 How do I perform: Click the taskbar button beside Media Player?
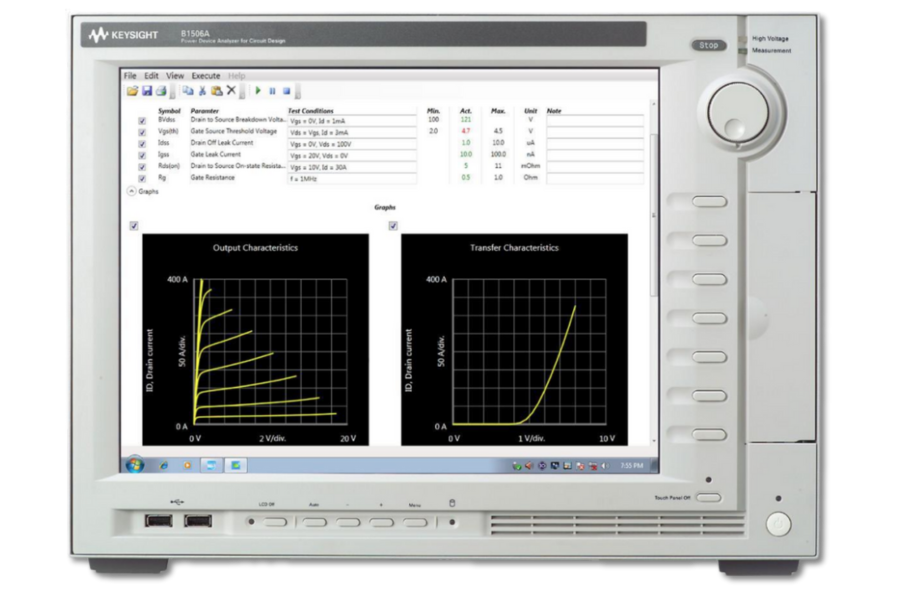[x=211, y=465]
